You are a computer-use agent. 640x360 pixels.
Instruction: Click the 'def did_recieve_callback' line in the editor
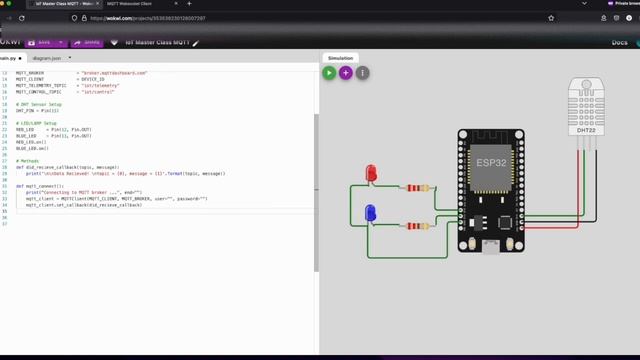67,167
